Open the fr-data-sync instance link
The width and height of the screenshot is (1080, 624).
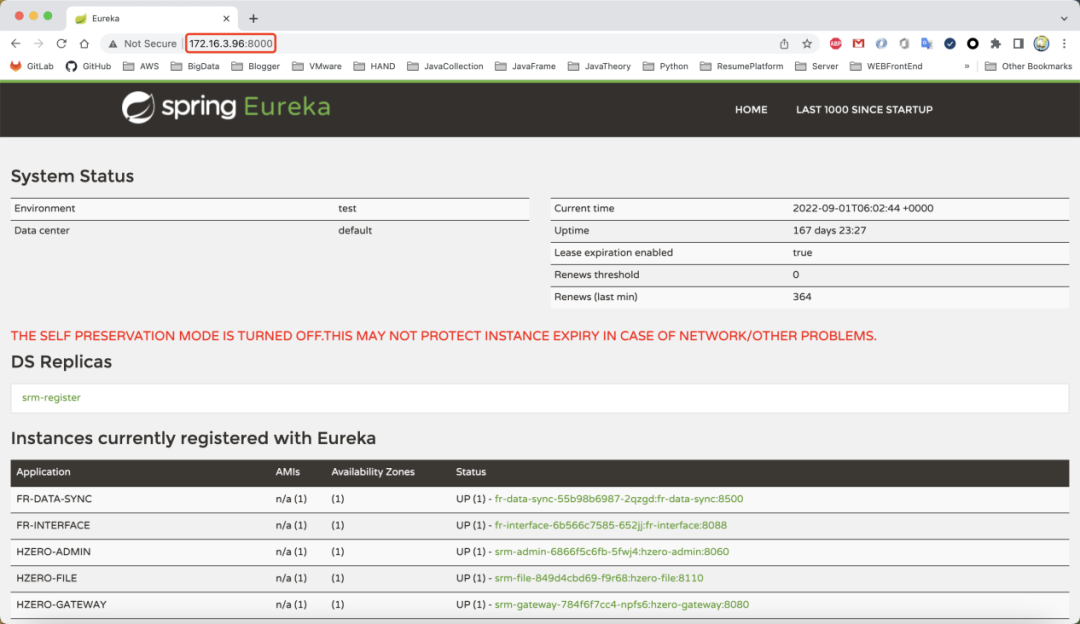click(619, 499)
